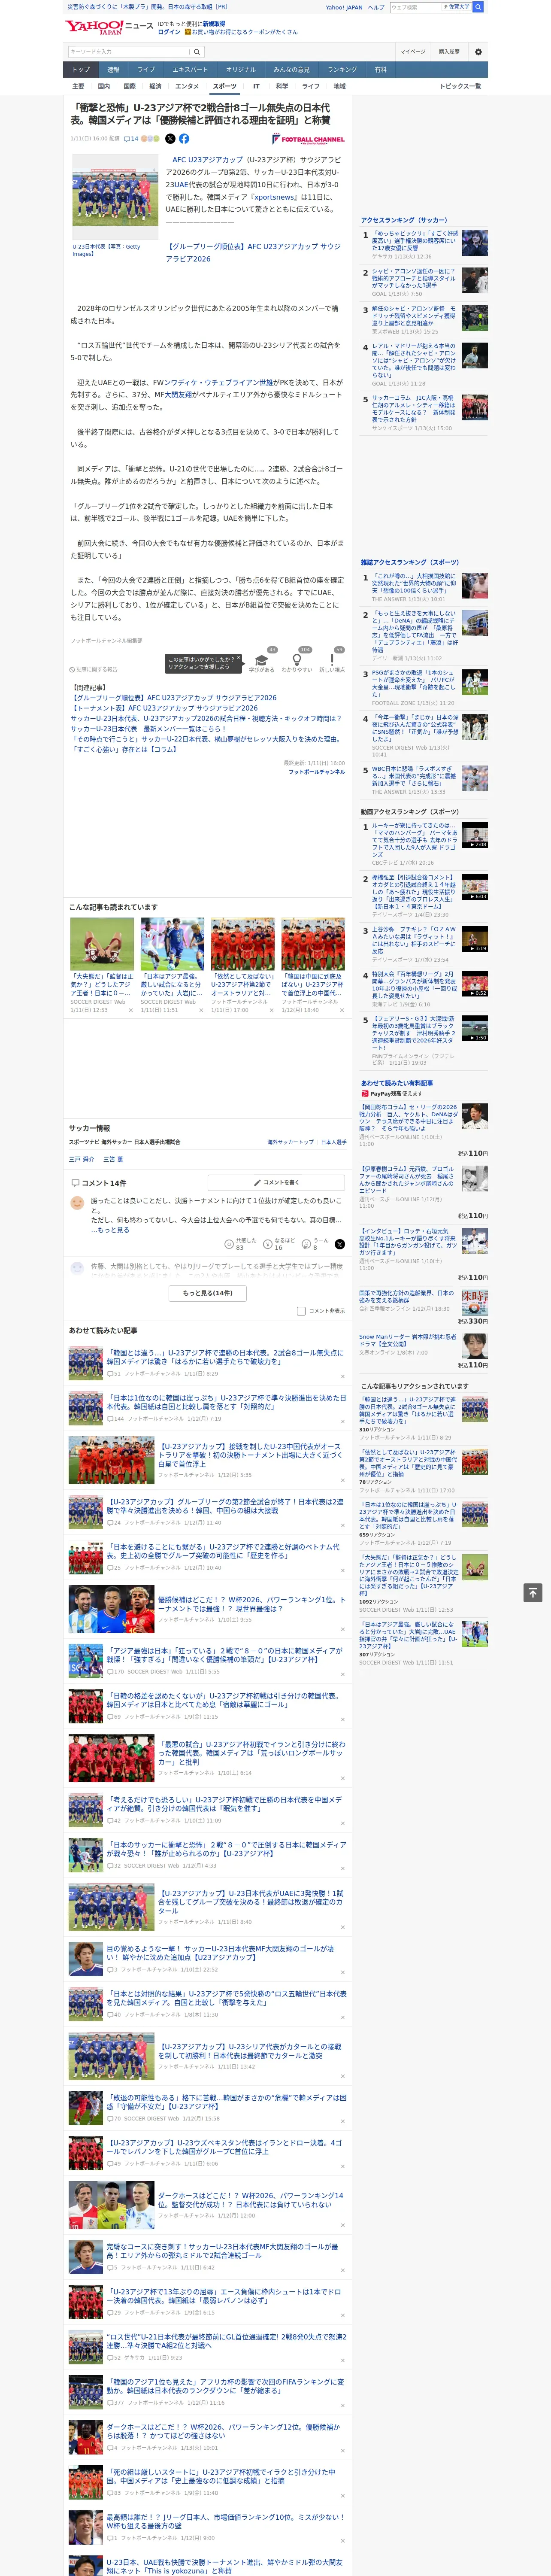The image size is (551, 2576).
Task: Select the エキスパート tab
Action: [190, 70]
